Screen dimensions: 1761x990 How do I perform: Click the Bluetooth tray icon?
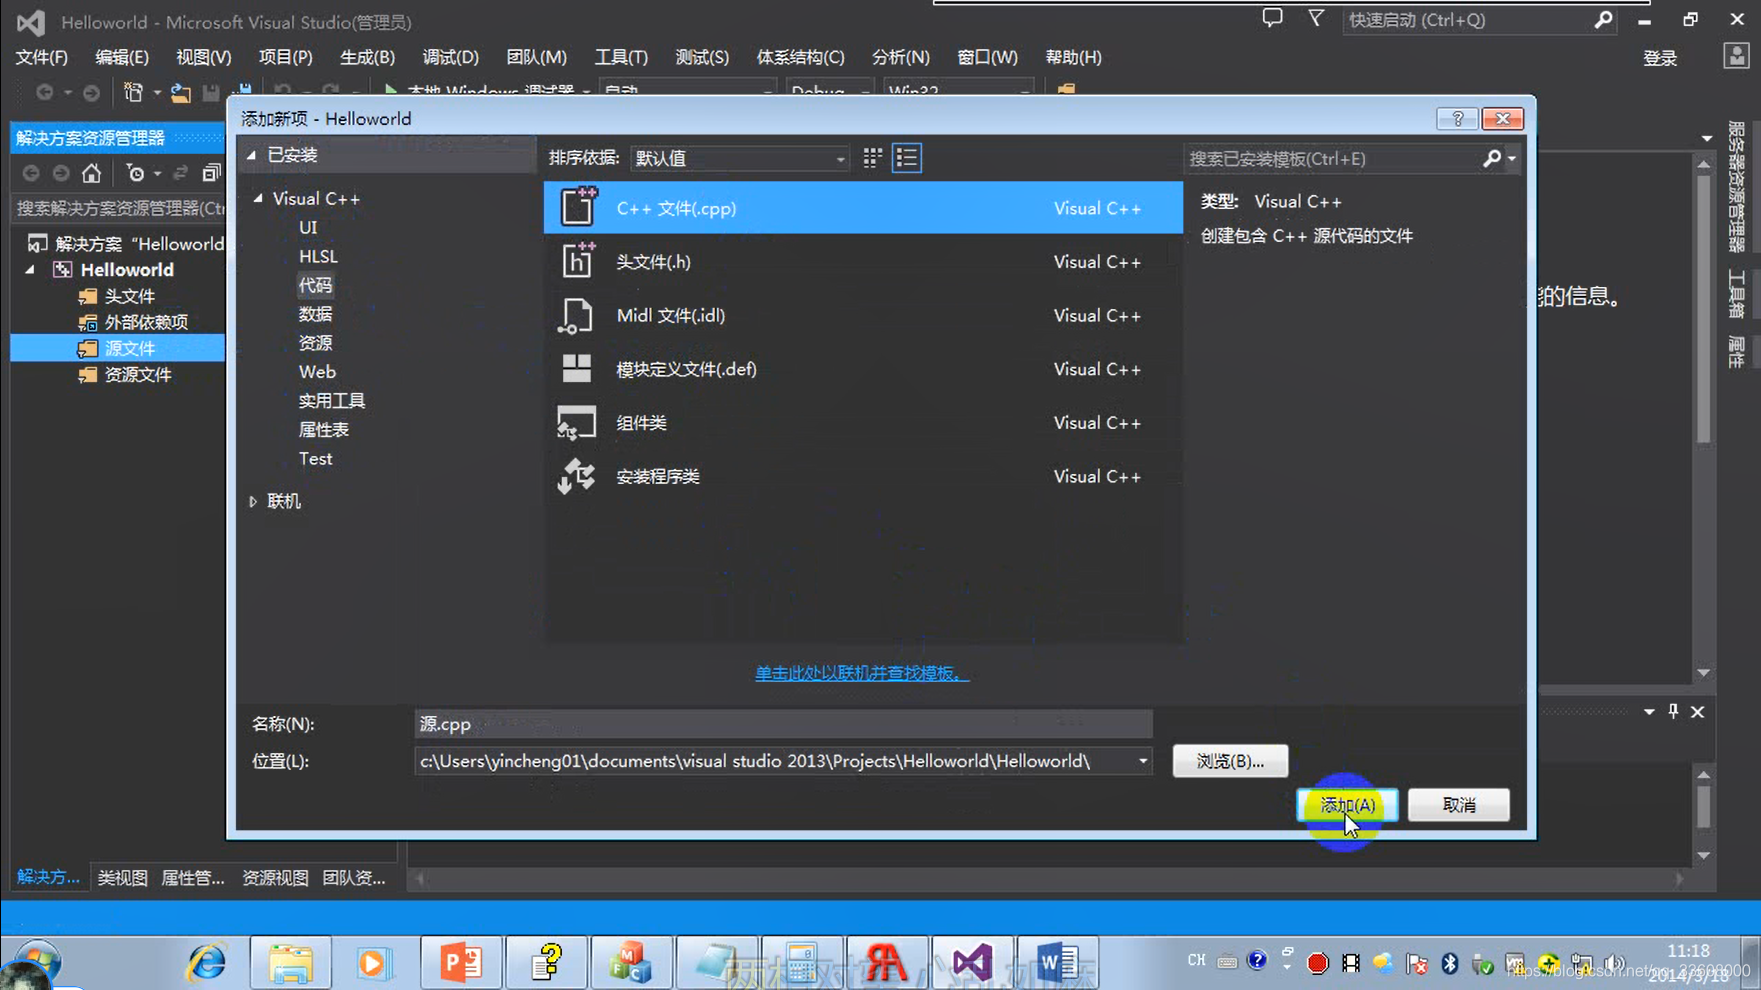(1450, 963)
